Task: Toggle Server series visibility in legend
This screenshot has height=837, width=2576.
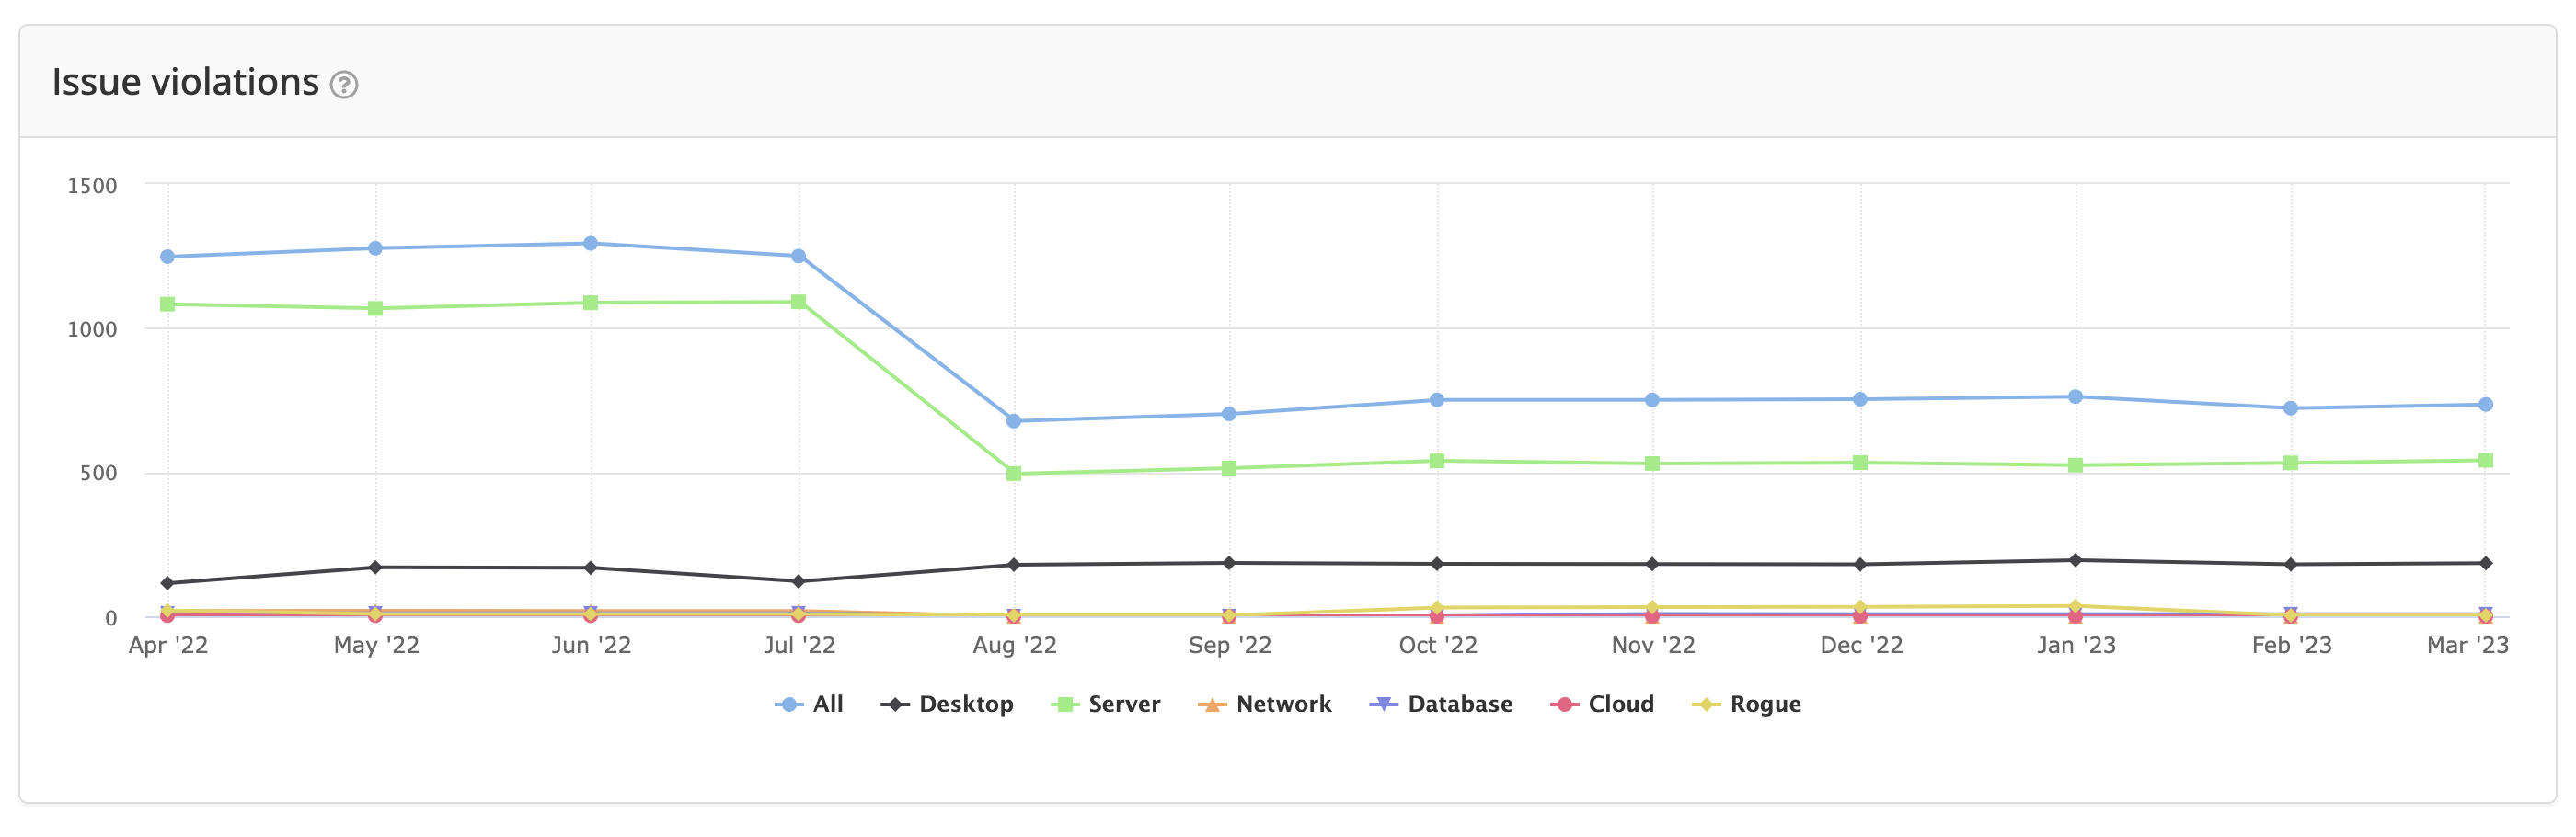Action: click(x=1105, y=704)
